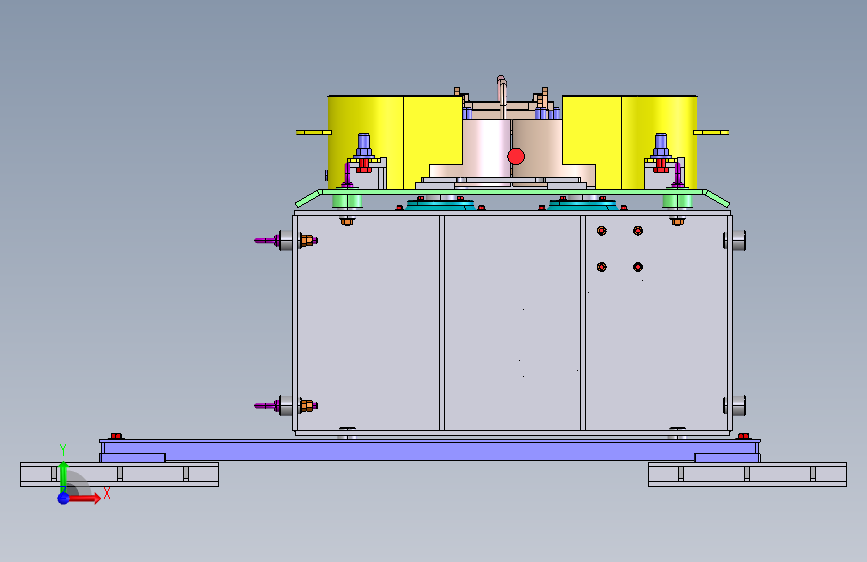Select the left gray pallet foot beam
The image size is (867, 562).
pyautogui.click(x=119, y=475)
